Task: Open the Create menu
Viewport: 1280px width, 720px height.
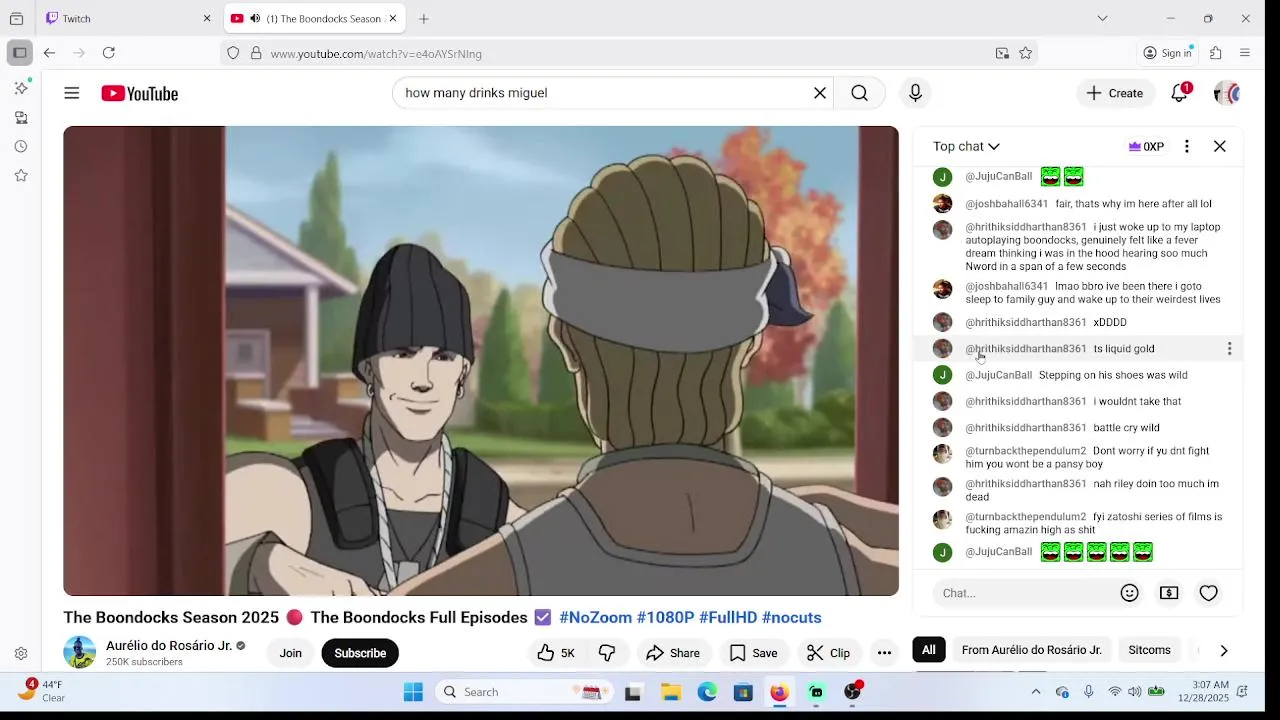Action: point(1115,93)
